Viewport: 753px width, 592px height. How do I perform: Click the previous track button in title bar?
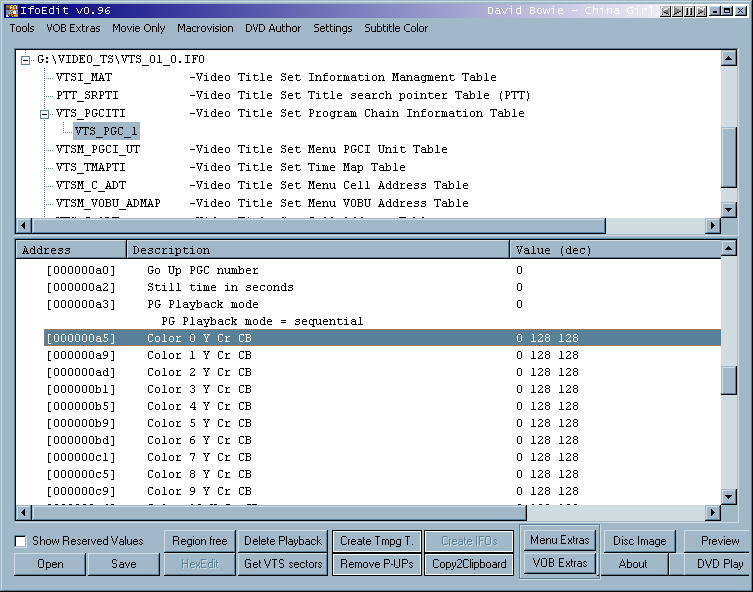coord(665,11)
